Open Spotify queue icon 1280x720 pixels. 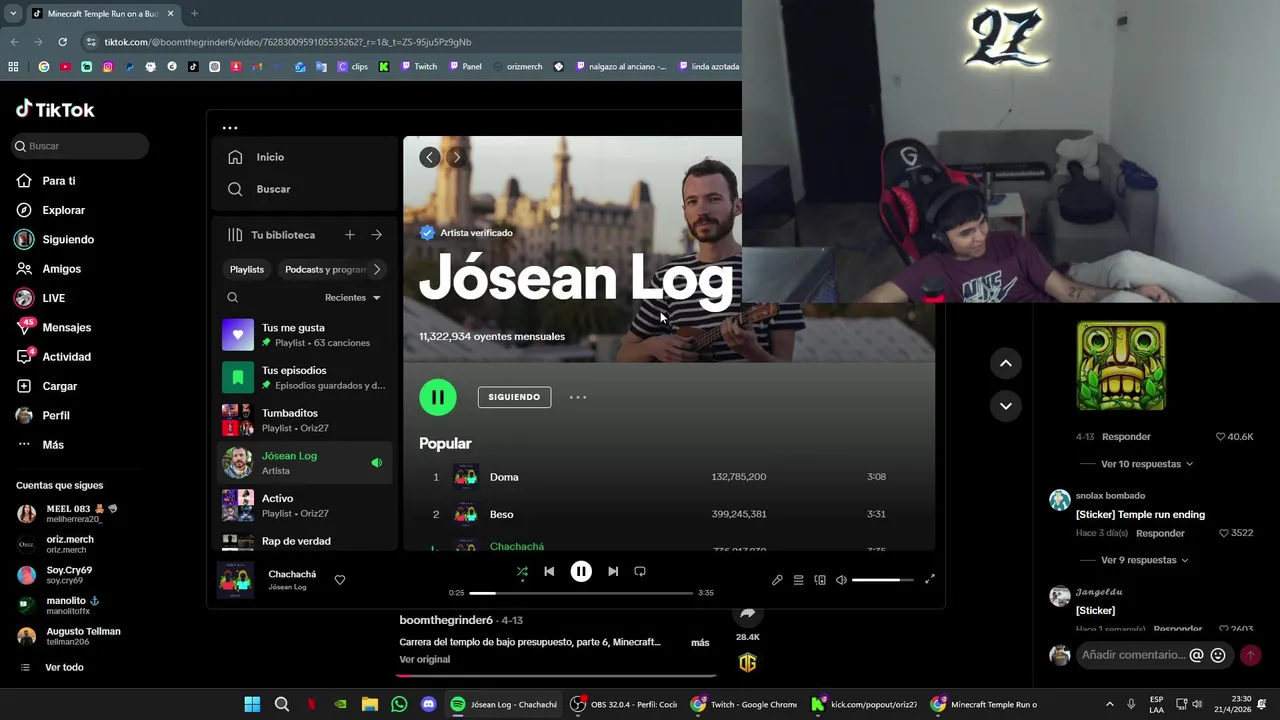(x=798, y=580)
